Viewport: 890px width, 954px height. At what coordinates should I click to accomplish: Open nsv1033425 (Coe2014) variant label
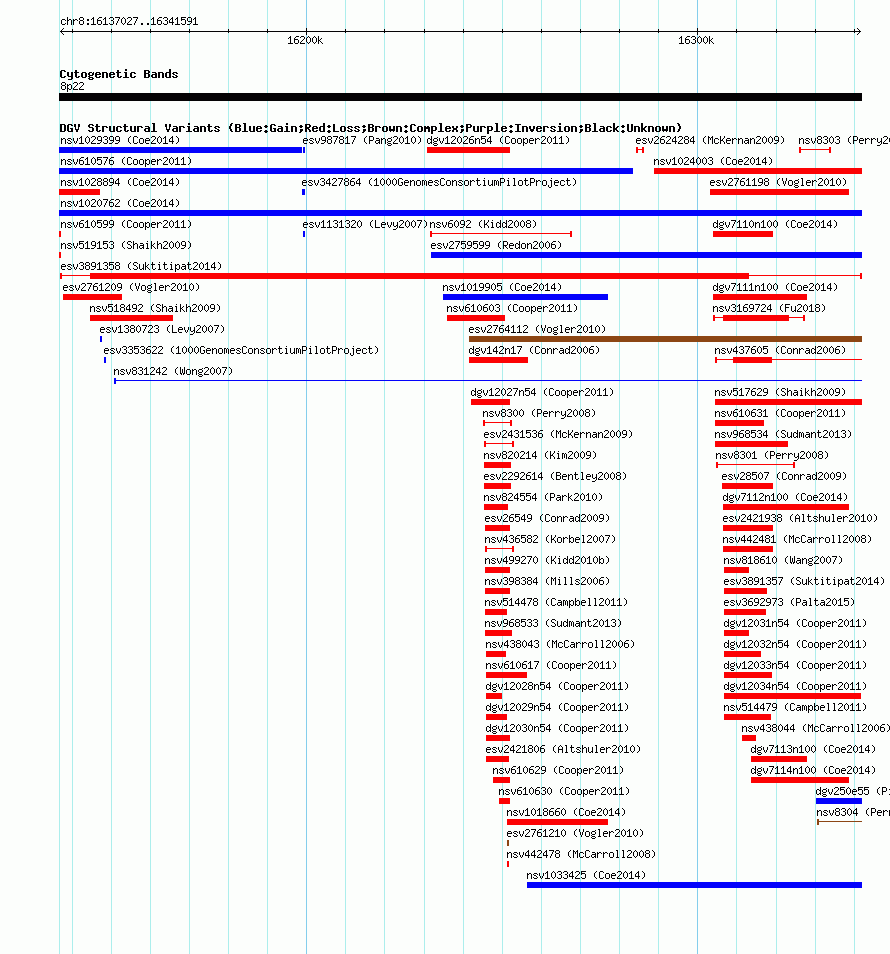[586, 876]
